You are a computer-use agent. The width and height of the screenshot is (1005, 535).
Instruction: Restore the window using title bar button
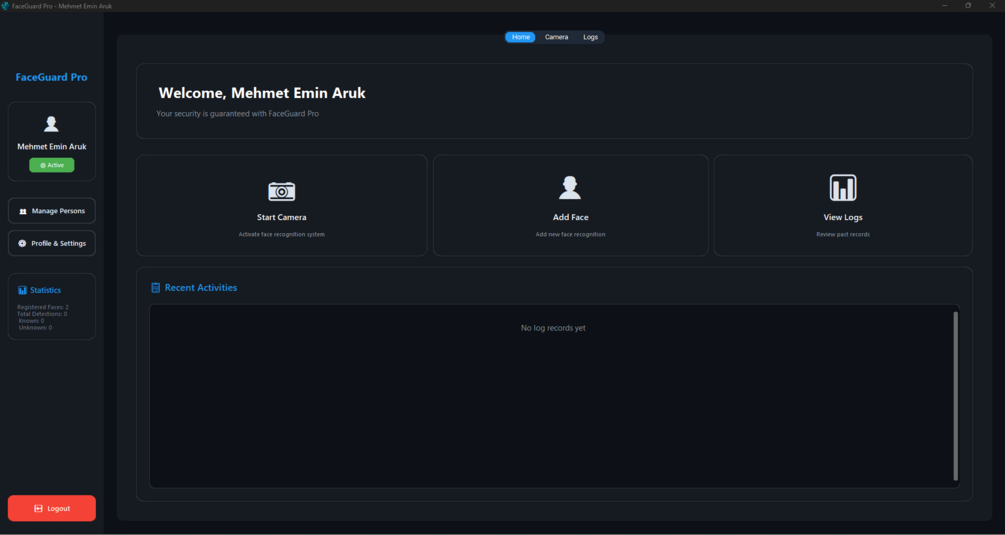968,6
